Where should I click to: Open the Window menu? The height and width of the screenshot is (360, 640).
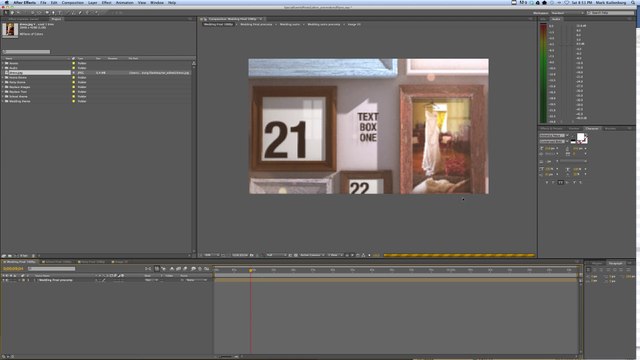[157, 2]
